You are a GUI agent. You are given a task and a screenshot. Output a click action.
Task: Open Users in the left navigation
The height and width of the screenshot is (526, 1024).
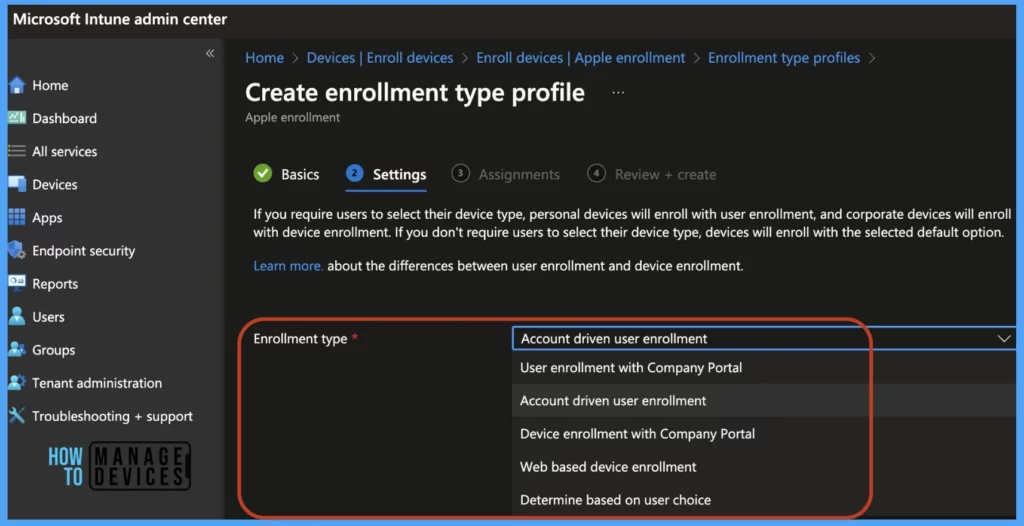(x=48, y=317)
